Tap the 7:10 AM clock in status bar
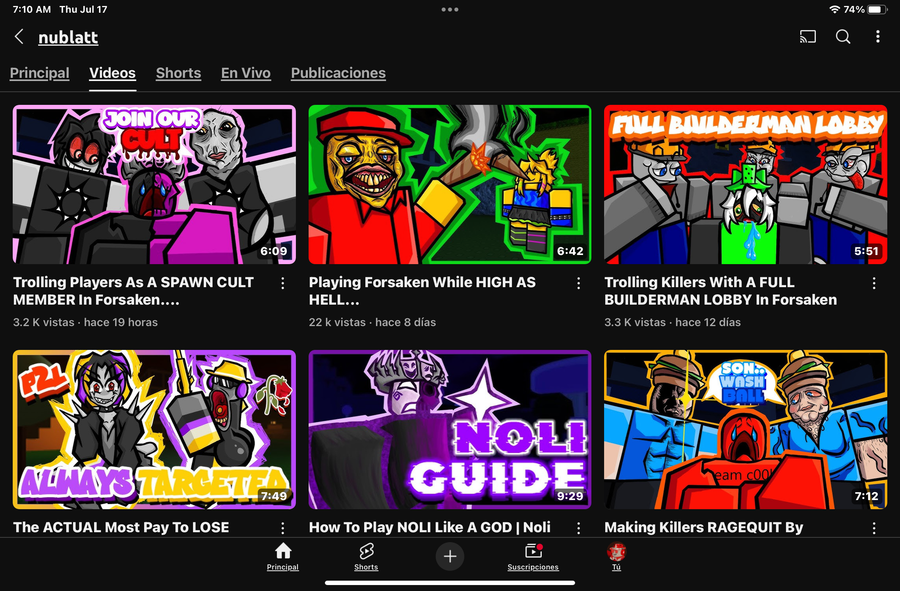The height and width of the screenshot is (591, 900). click(x=32, y=10)
